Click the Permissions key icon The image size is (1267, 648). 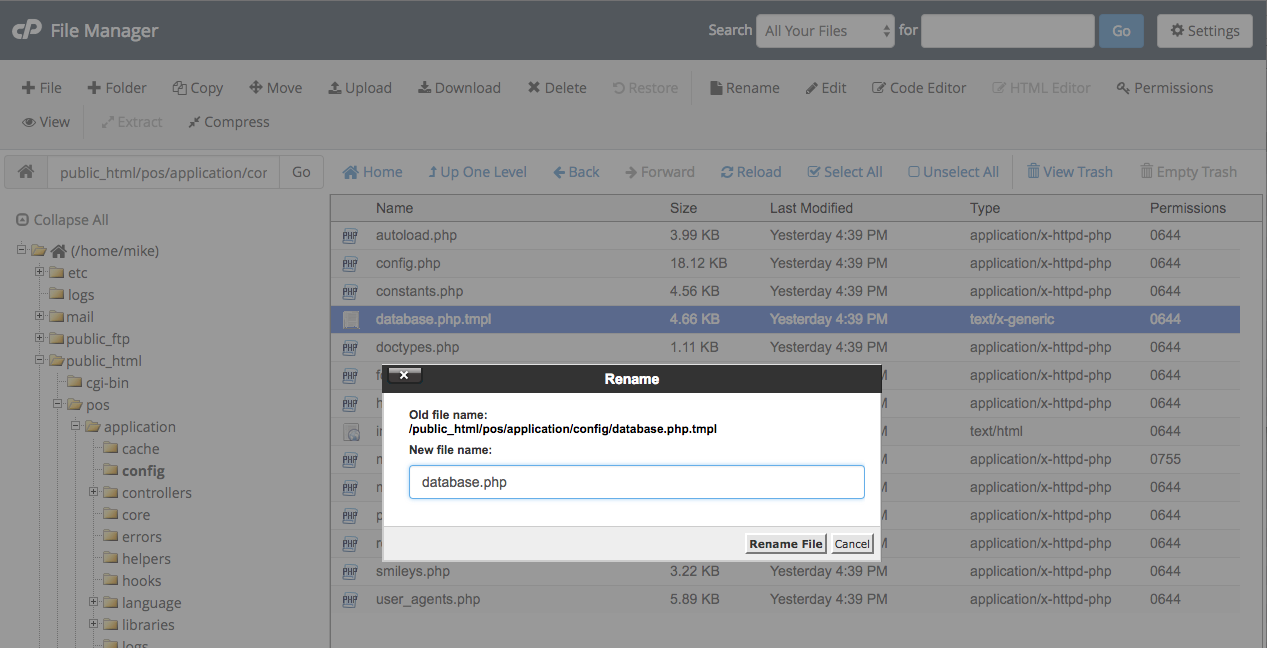point(1123,88)
